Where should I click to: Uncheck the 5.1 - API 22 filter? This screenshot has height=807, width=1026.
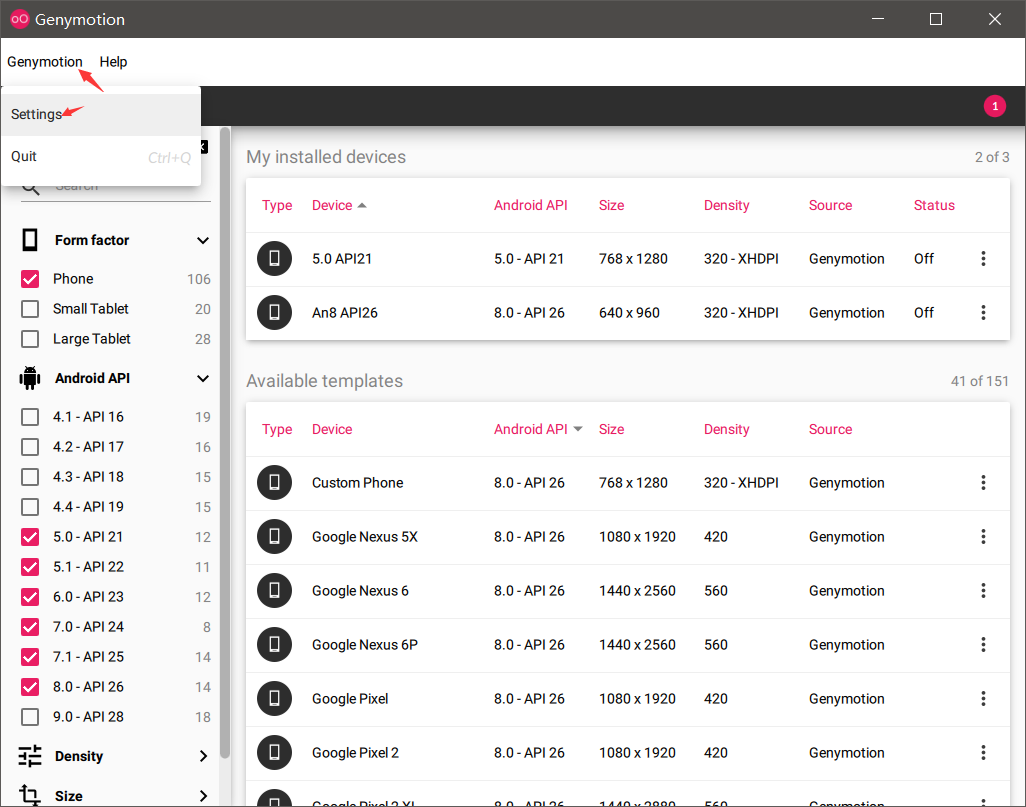pos(30,567)
